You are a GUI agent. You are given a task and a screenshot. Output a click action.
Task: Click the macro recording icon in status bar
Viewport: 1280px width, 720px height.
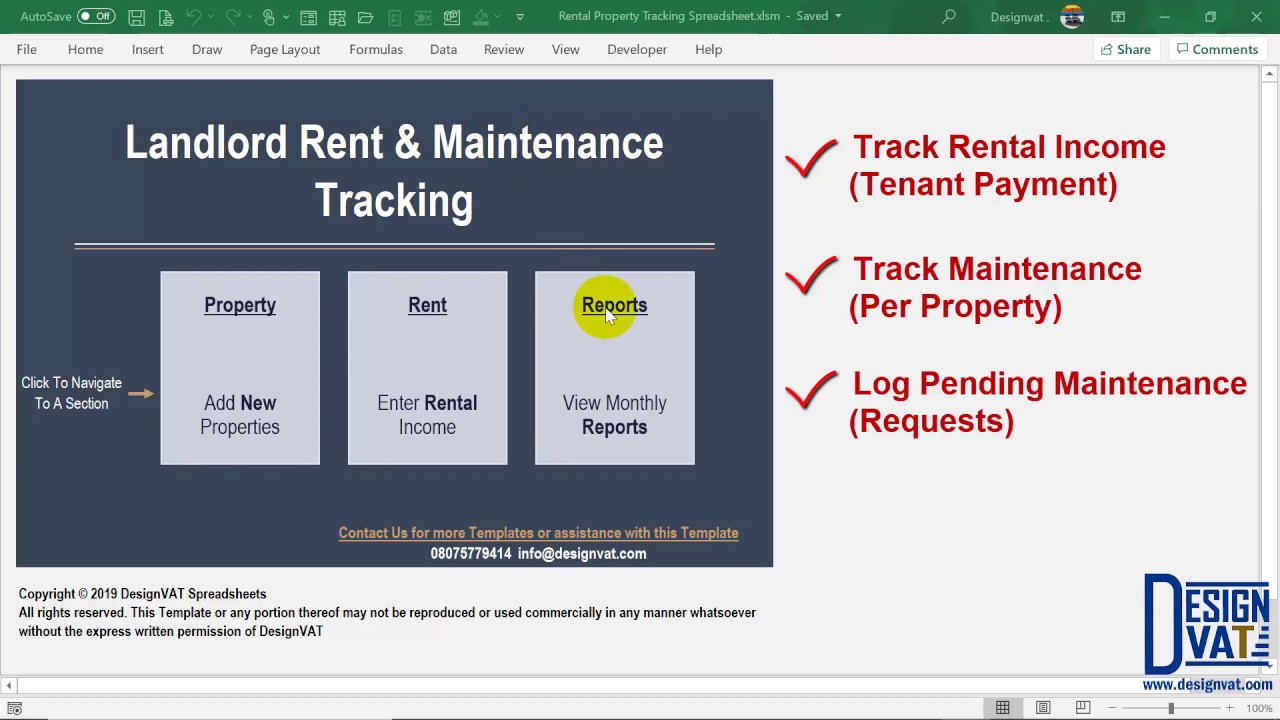tap(14, 708)
